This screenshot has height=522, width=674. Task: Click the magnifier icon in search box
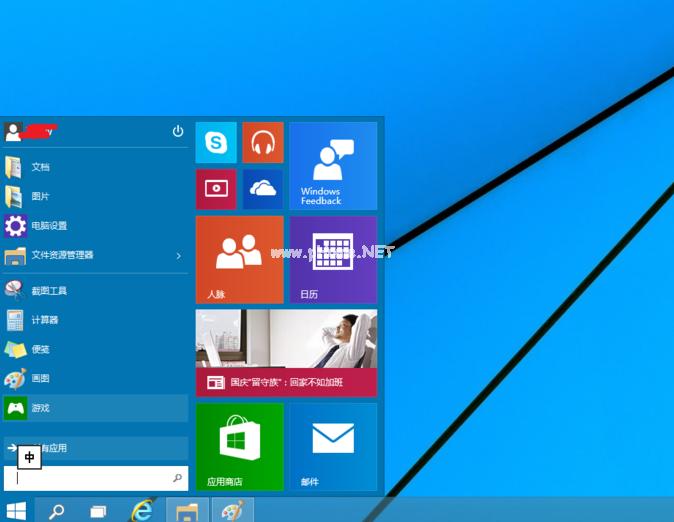coord(178,478)
